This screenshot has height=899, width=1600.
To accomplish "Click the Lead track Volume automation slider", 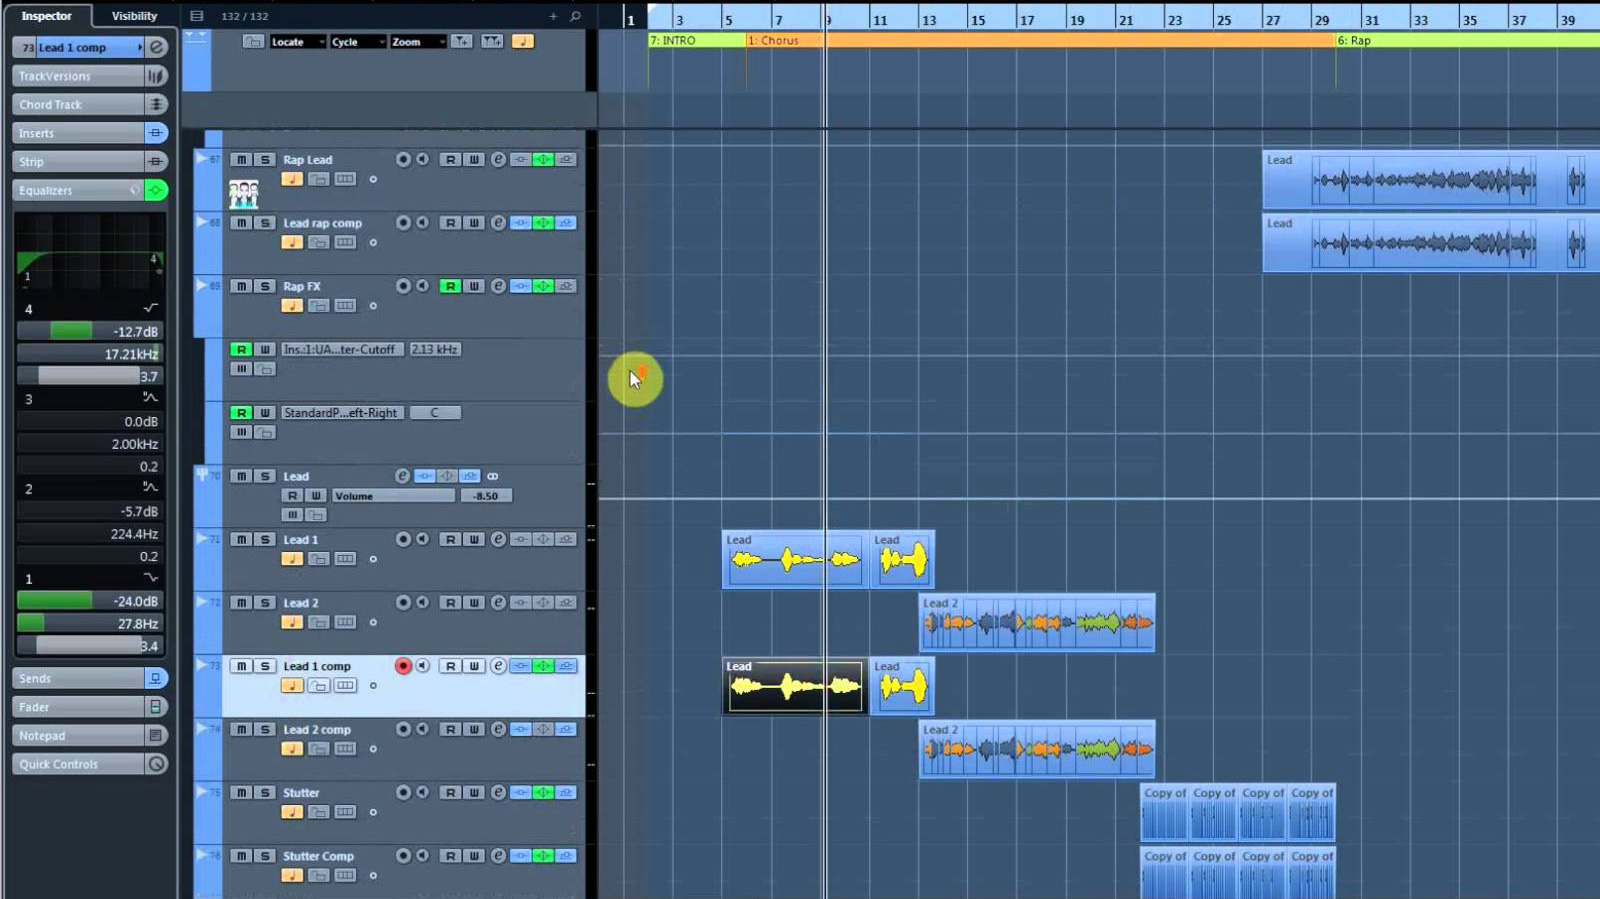I will pyautogui.click(x=393, y=496).
